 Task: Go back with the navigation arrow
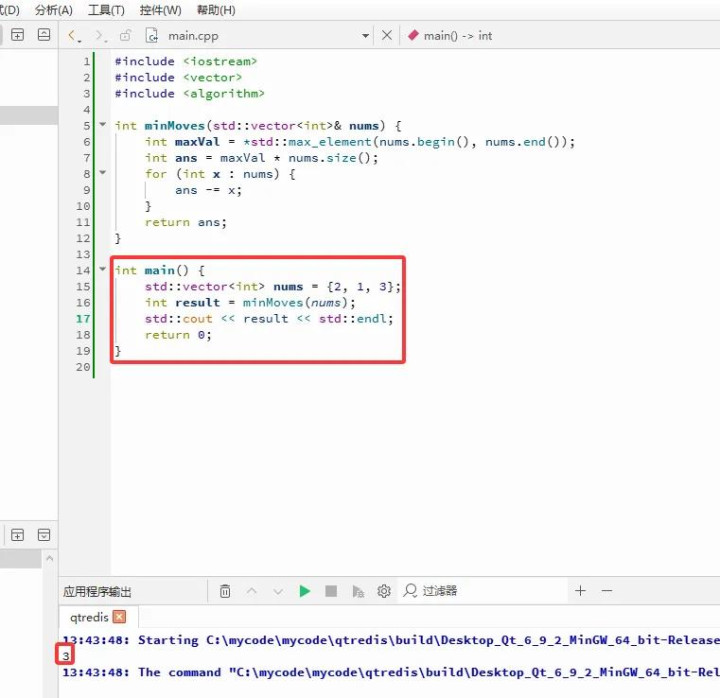(73, 35)
